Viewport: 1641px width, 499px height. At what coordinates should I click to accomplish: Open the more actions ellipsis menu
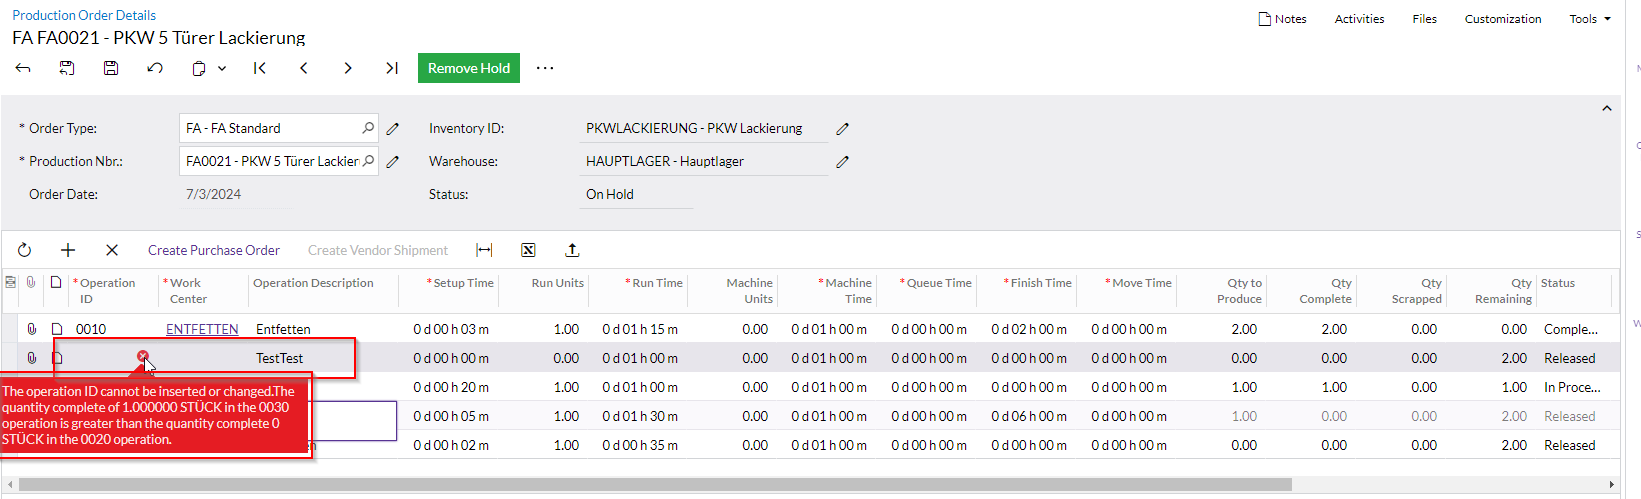[x=545, y=68]
